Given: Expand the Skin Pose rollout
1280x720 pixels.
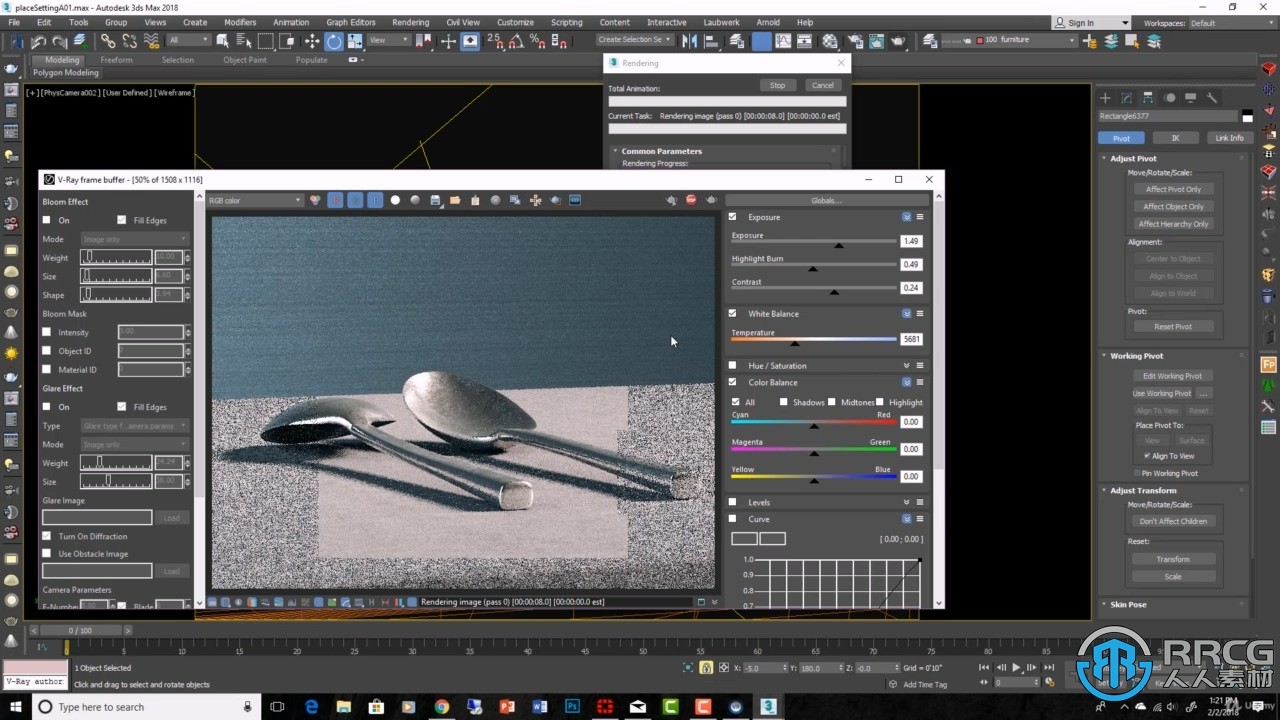Looking at the screenshot, I should [1128, 604].
